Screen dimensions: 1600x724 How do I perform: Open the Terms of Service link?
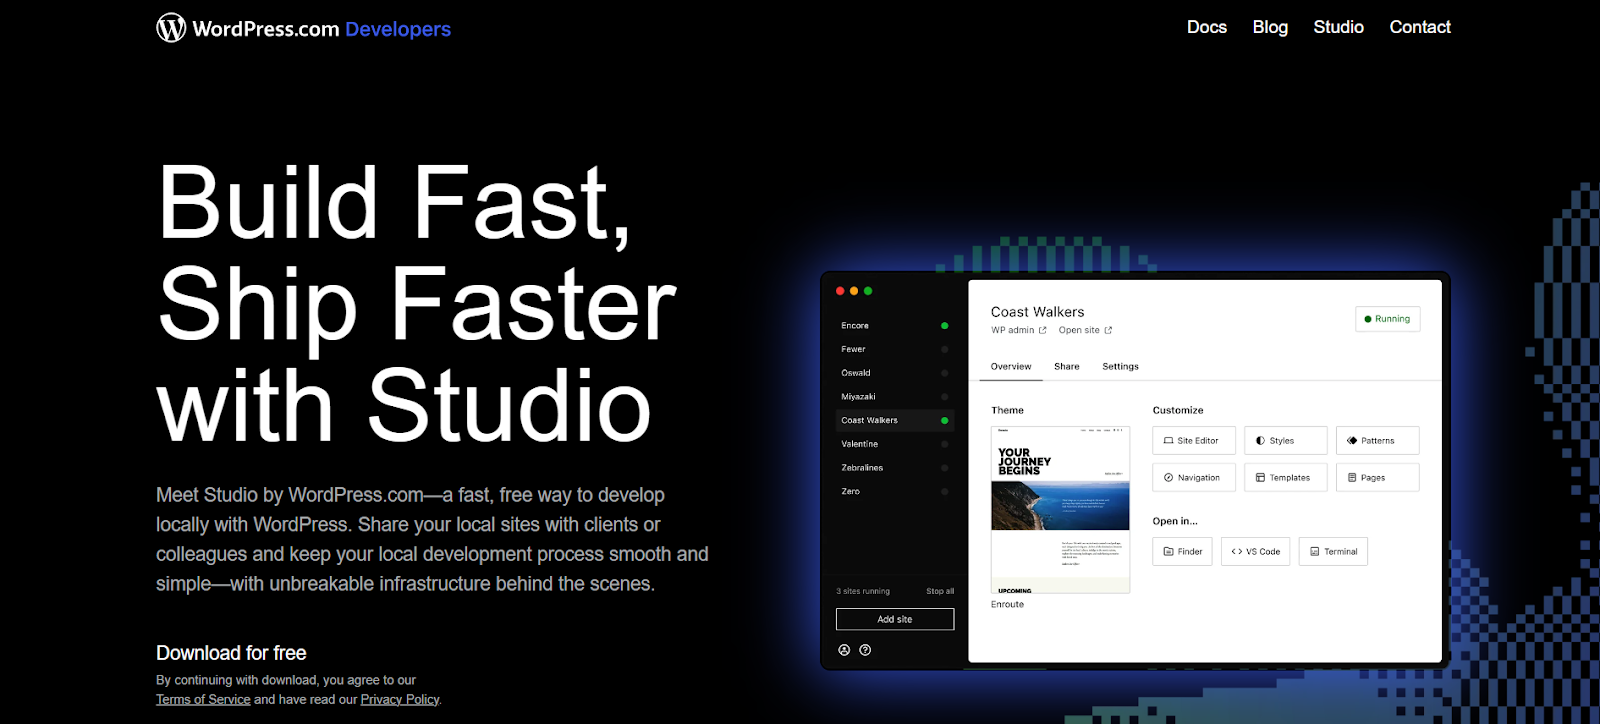203,699
